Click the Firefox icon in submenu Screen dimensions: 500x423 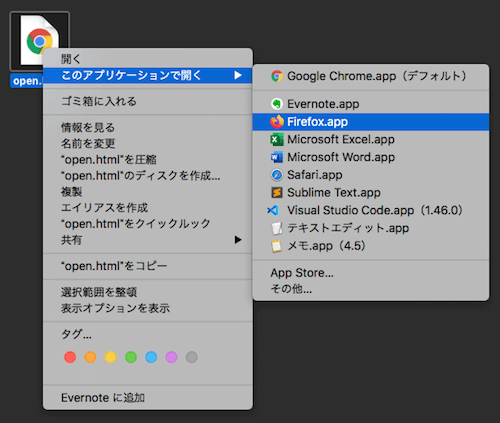pos(277,122)
